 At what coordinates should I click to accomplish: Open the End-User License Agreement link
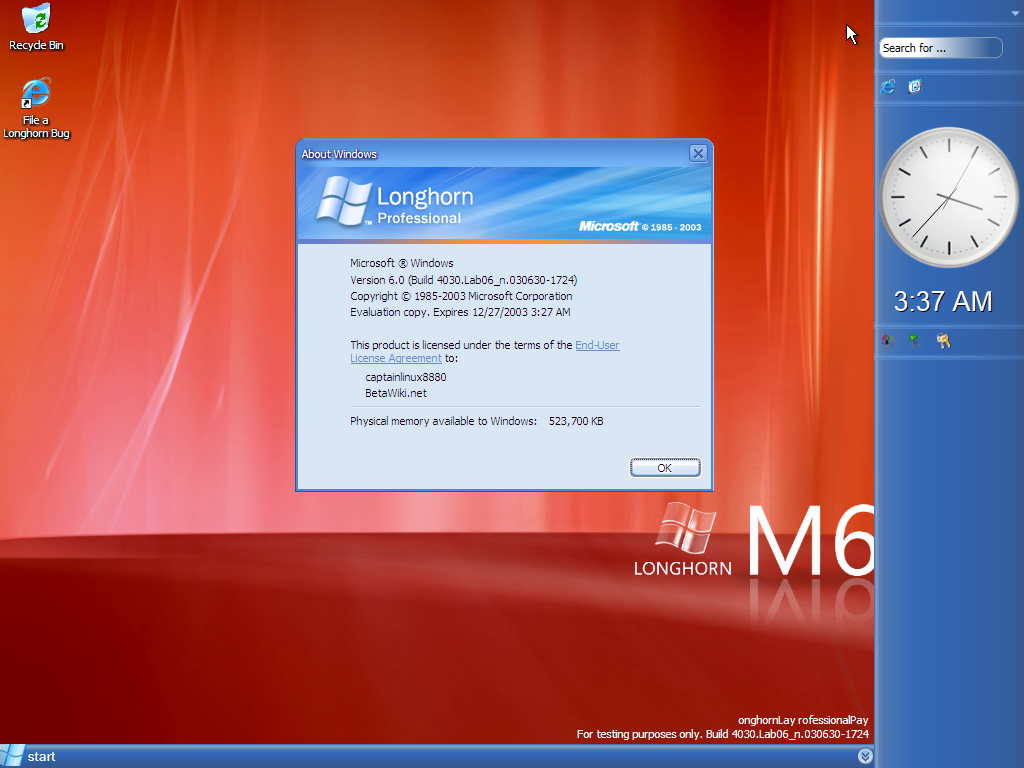[485, 351]
